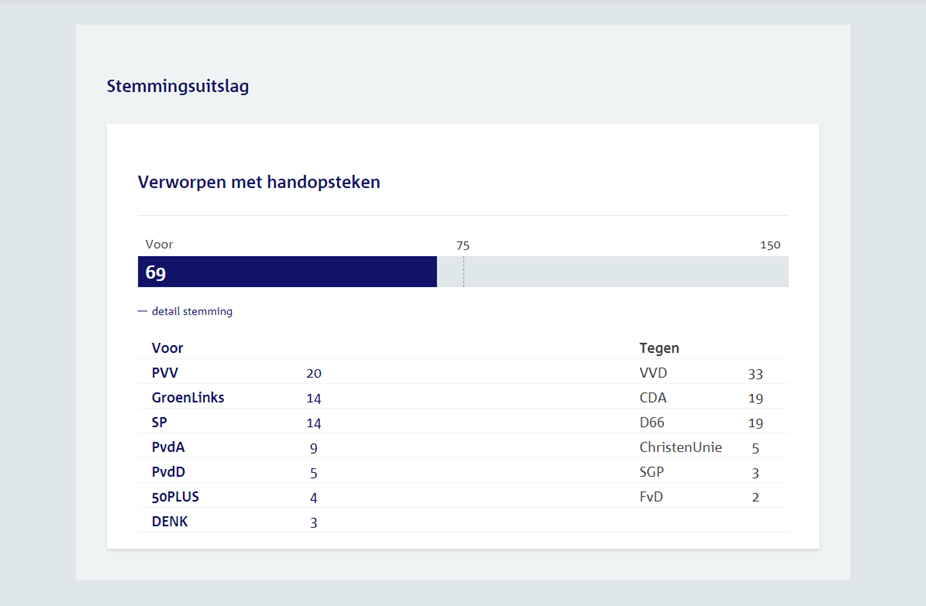Select VVD in the Tegen list
This screenshot has height=606, width=926.
(653, 373)
